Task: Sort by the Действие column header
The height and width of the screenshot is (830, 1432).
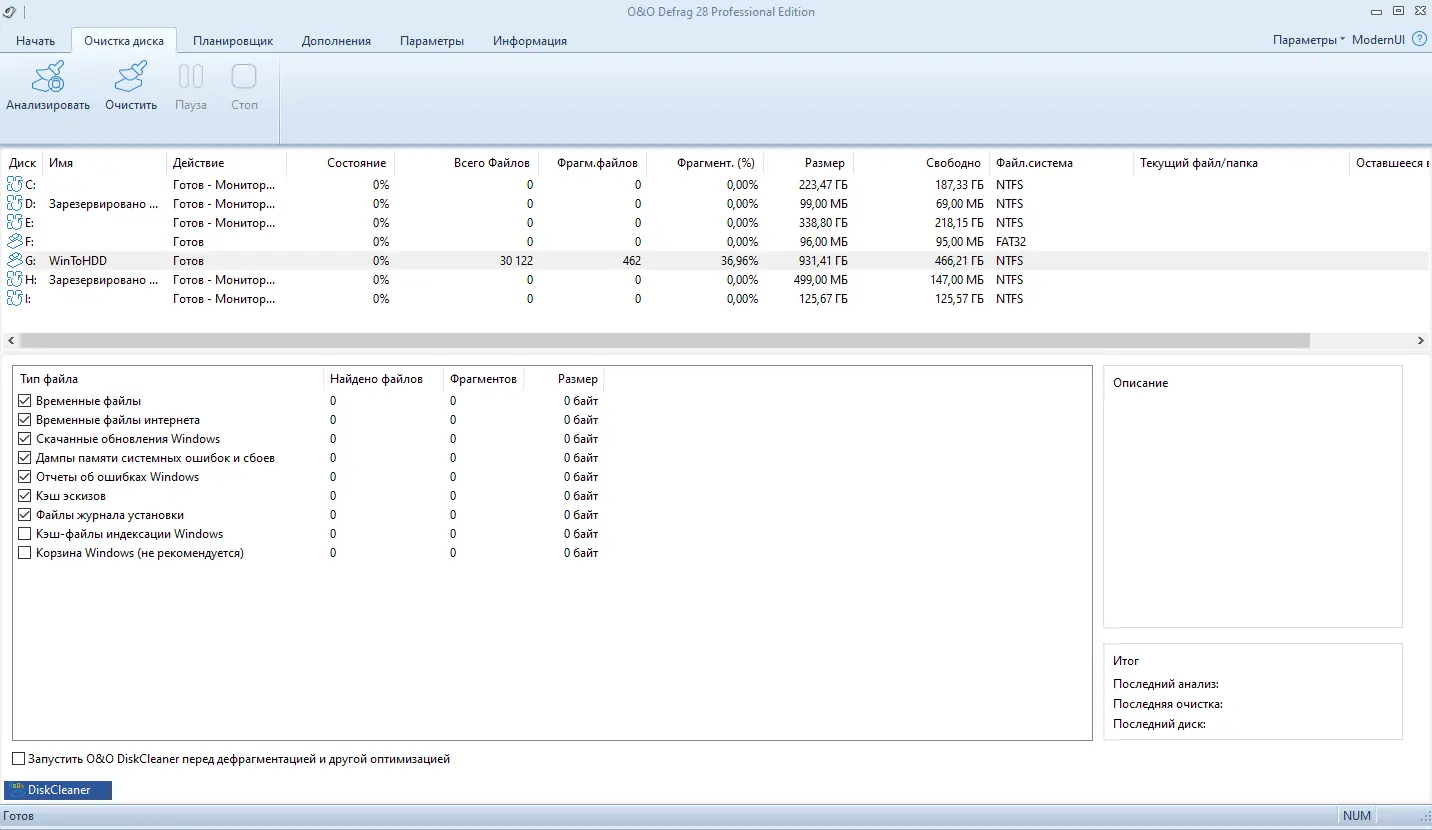Action: tap(227, 163)
